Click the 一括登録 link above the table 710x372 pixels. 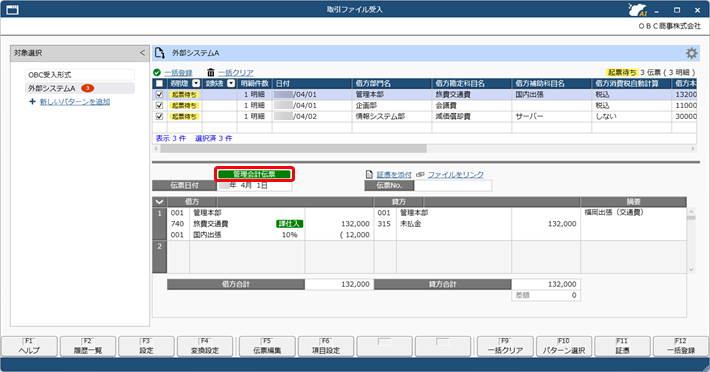click(x=178, y=72)
